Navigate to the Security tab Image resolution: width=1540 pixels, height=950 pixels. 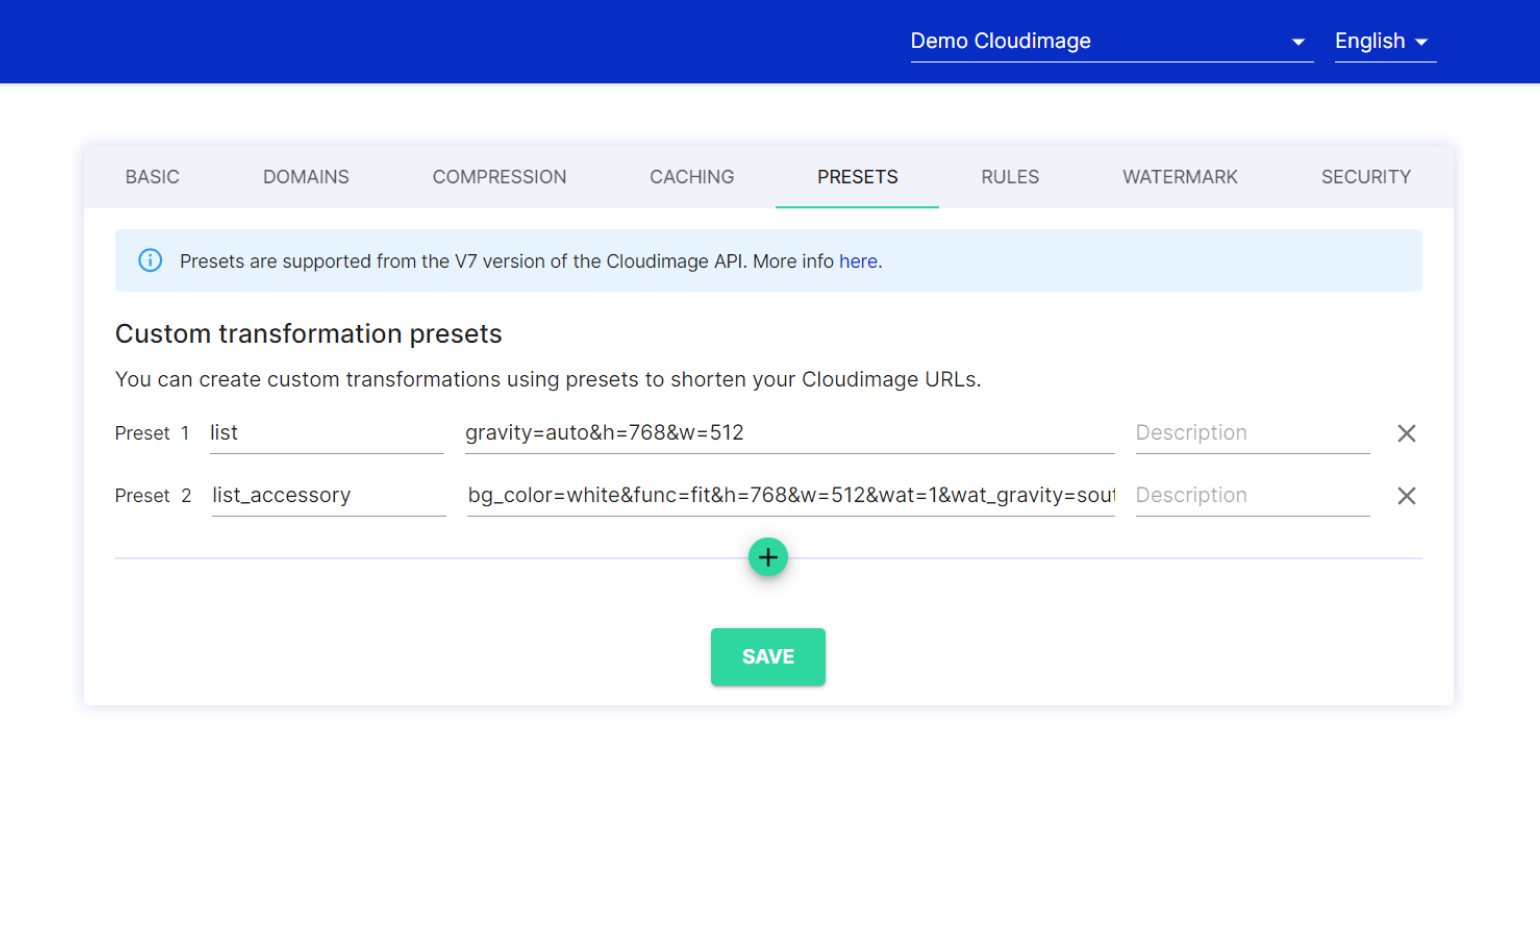tap(1365, 177)
